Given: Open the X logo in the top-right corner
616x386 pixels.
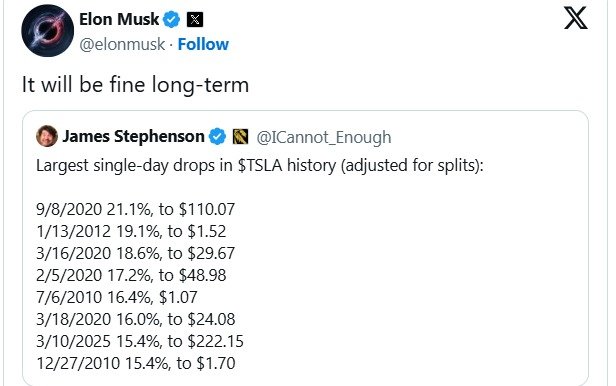Looking at the screenshot, I should pyautogui.click(x=576, y=18).
